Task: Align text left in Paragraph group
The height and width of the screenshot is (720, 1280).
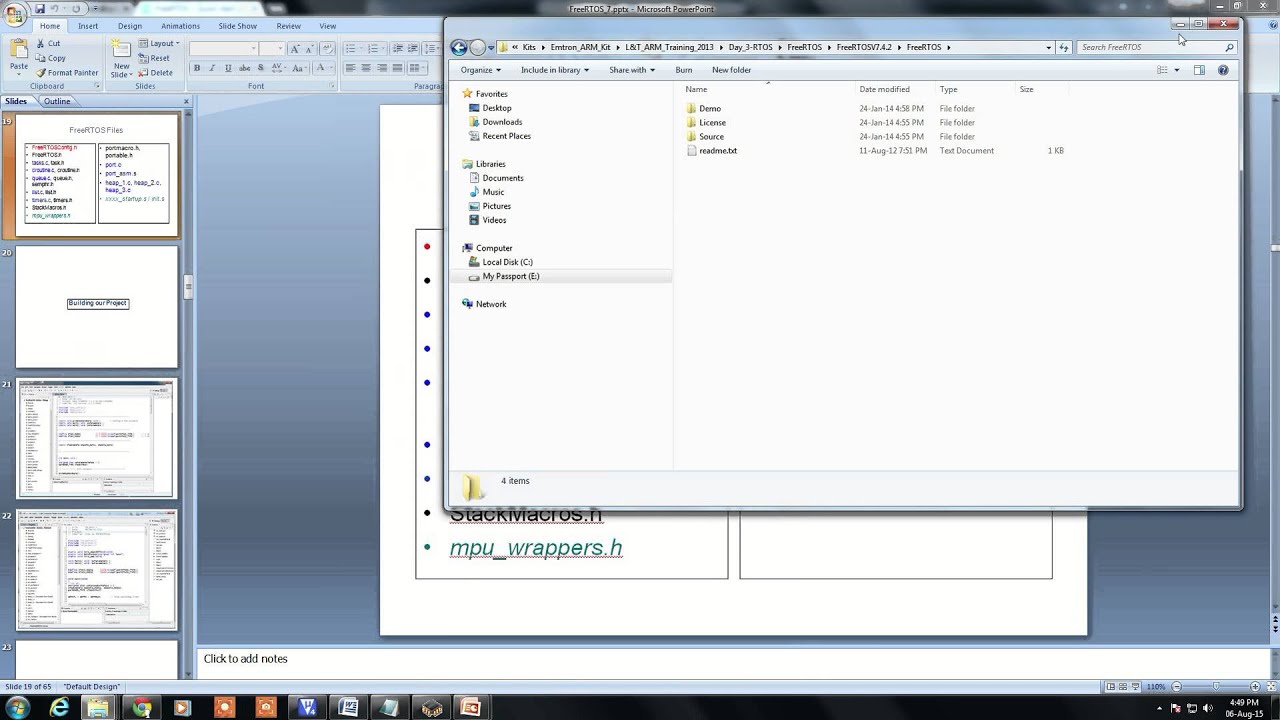Action: click(350, 68)
